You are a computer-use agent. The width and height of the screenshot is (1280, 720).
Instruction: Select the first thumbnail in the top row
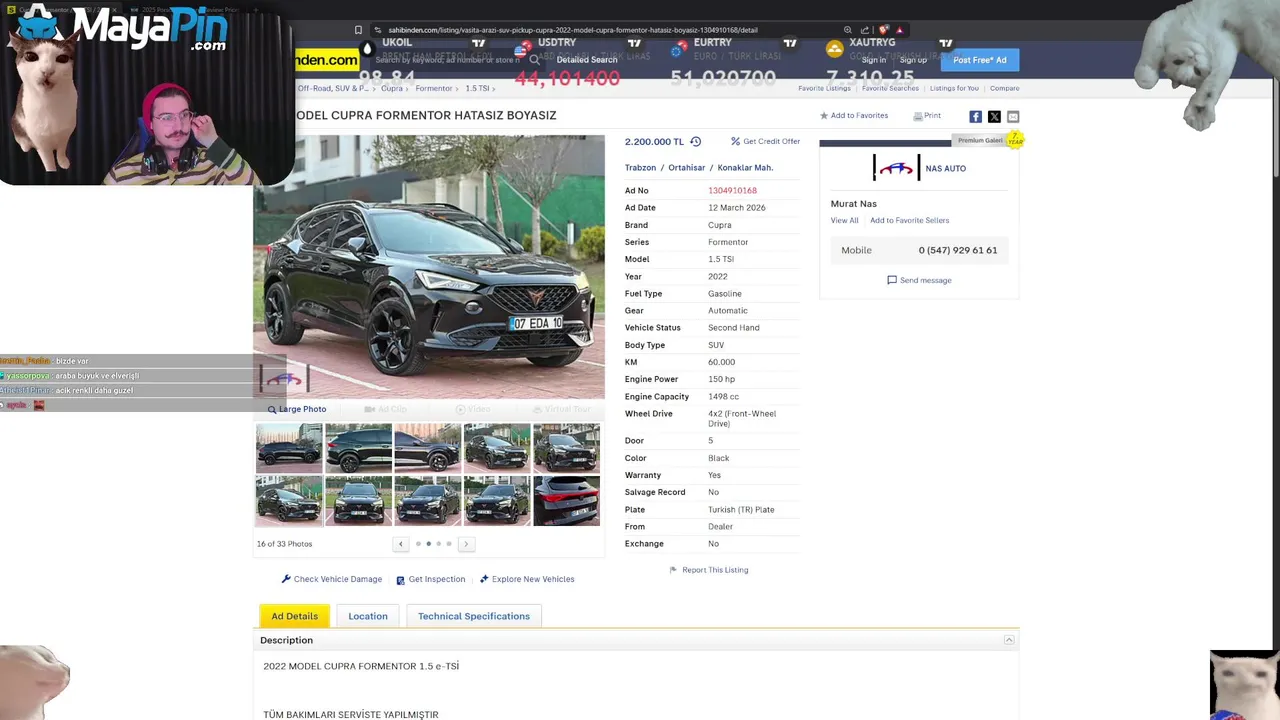coord(289,448)
